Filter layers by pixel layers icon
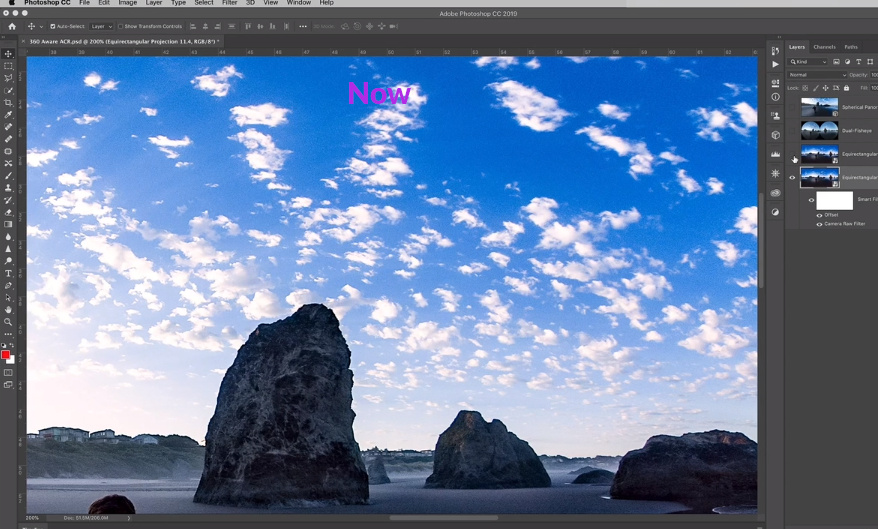The width and height of the screenshot is (878, 529). [x=836, y=62]
